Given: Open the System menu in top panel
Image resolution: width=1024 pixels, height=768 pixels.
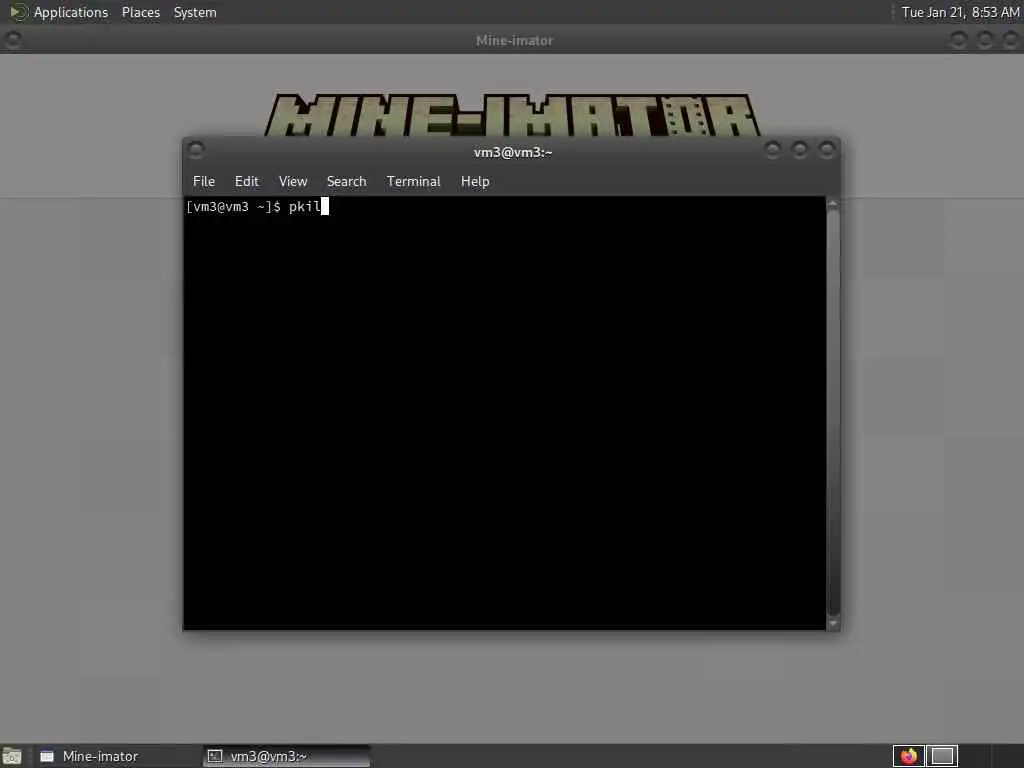Looking at the screenshot, I should click(x=195, y=12).
